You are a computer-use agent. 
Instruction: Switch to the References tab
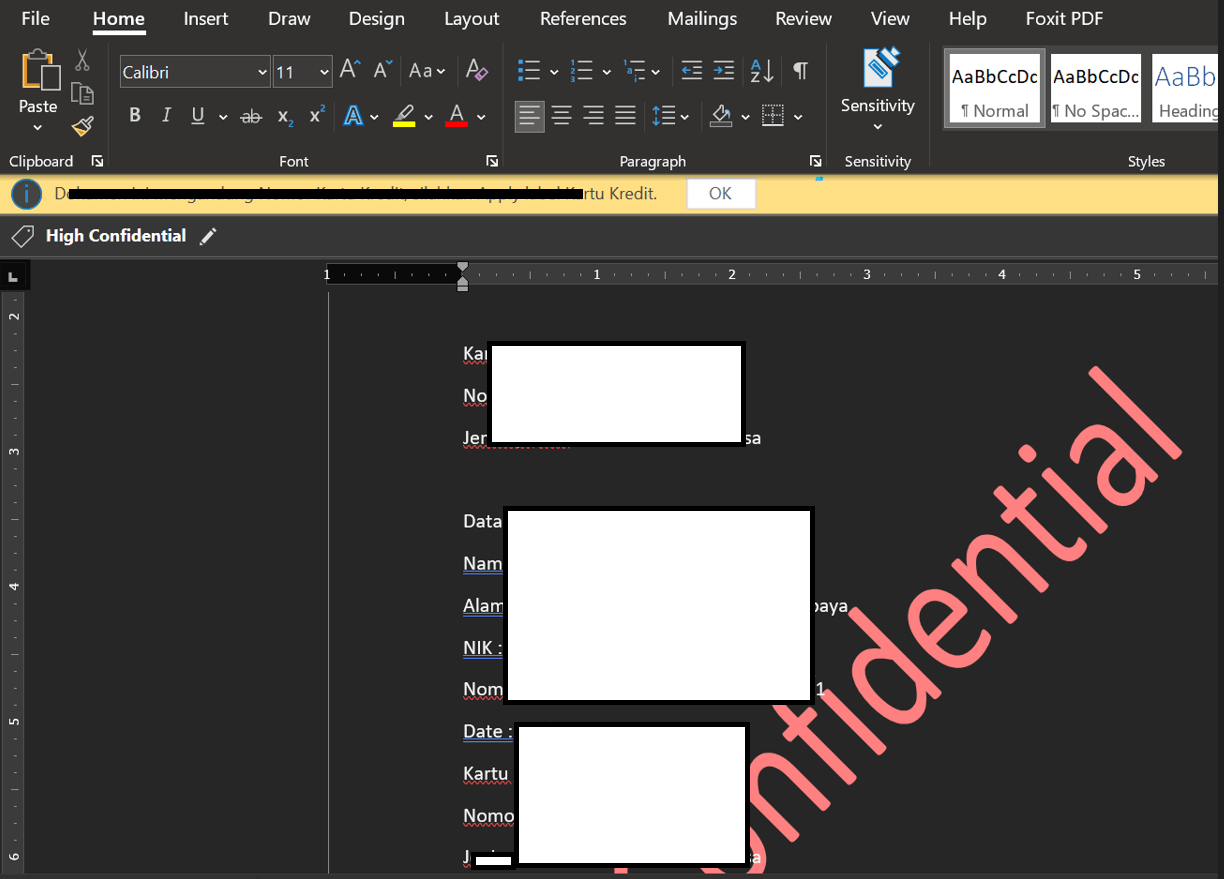(x=583, y=19)
